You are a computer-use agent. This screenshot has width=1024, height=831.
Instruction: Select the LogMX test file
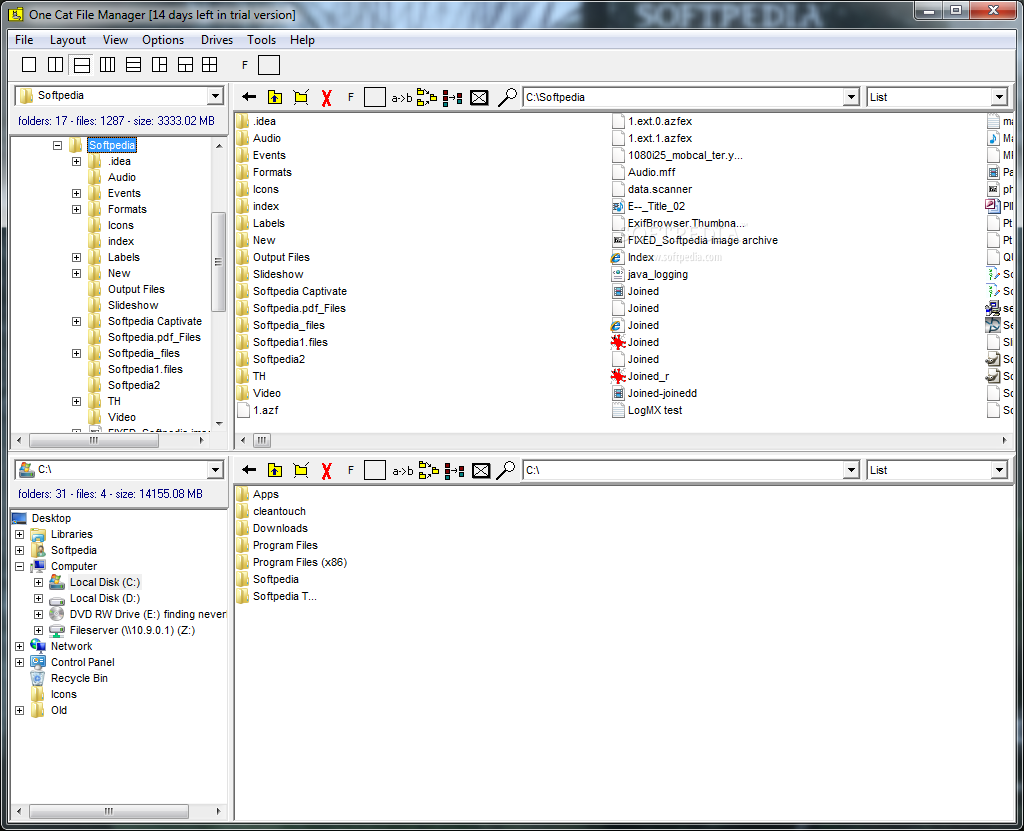point(655,410)
